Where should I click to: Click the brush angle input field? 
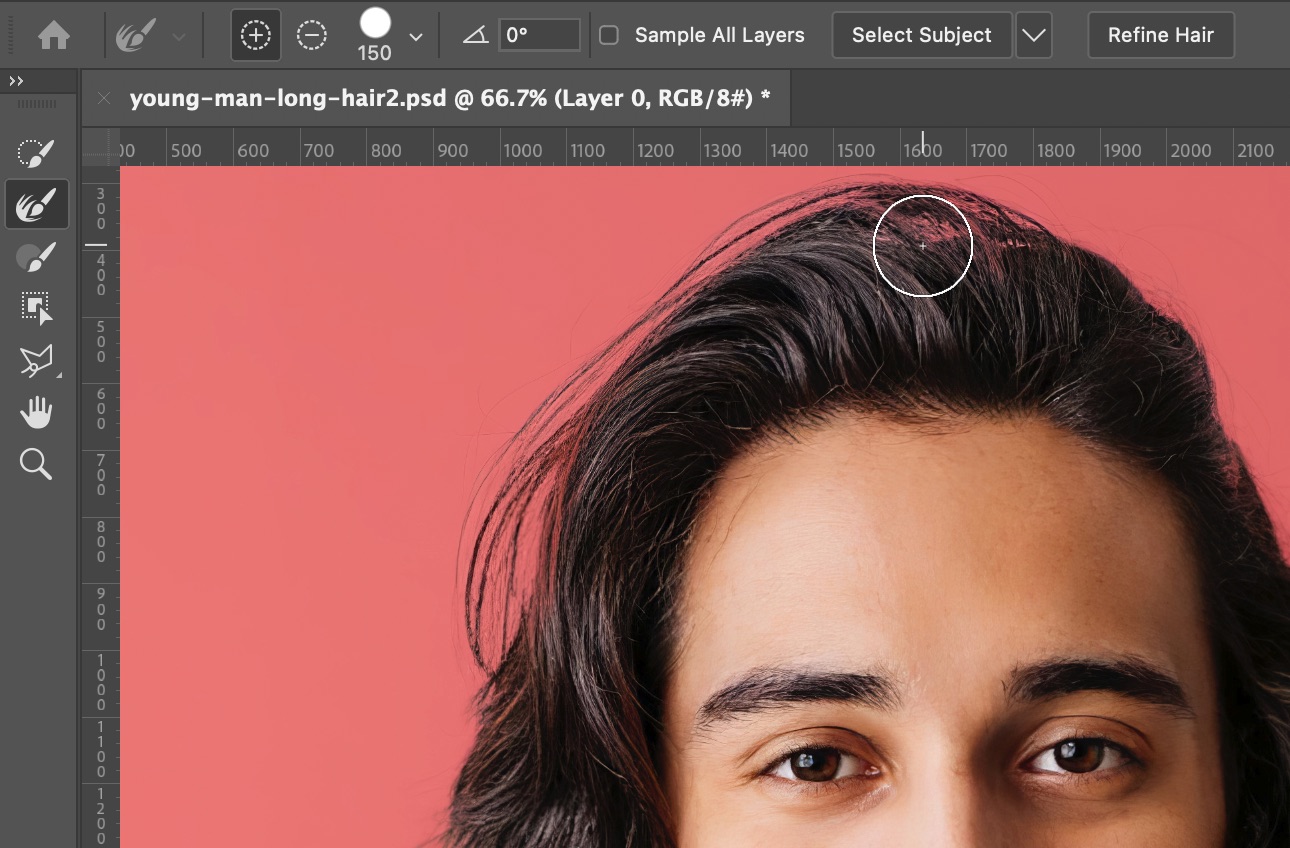[540, 35]
